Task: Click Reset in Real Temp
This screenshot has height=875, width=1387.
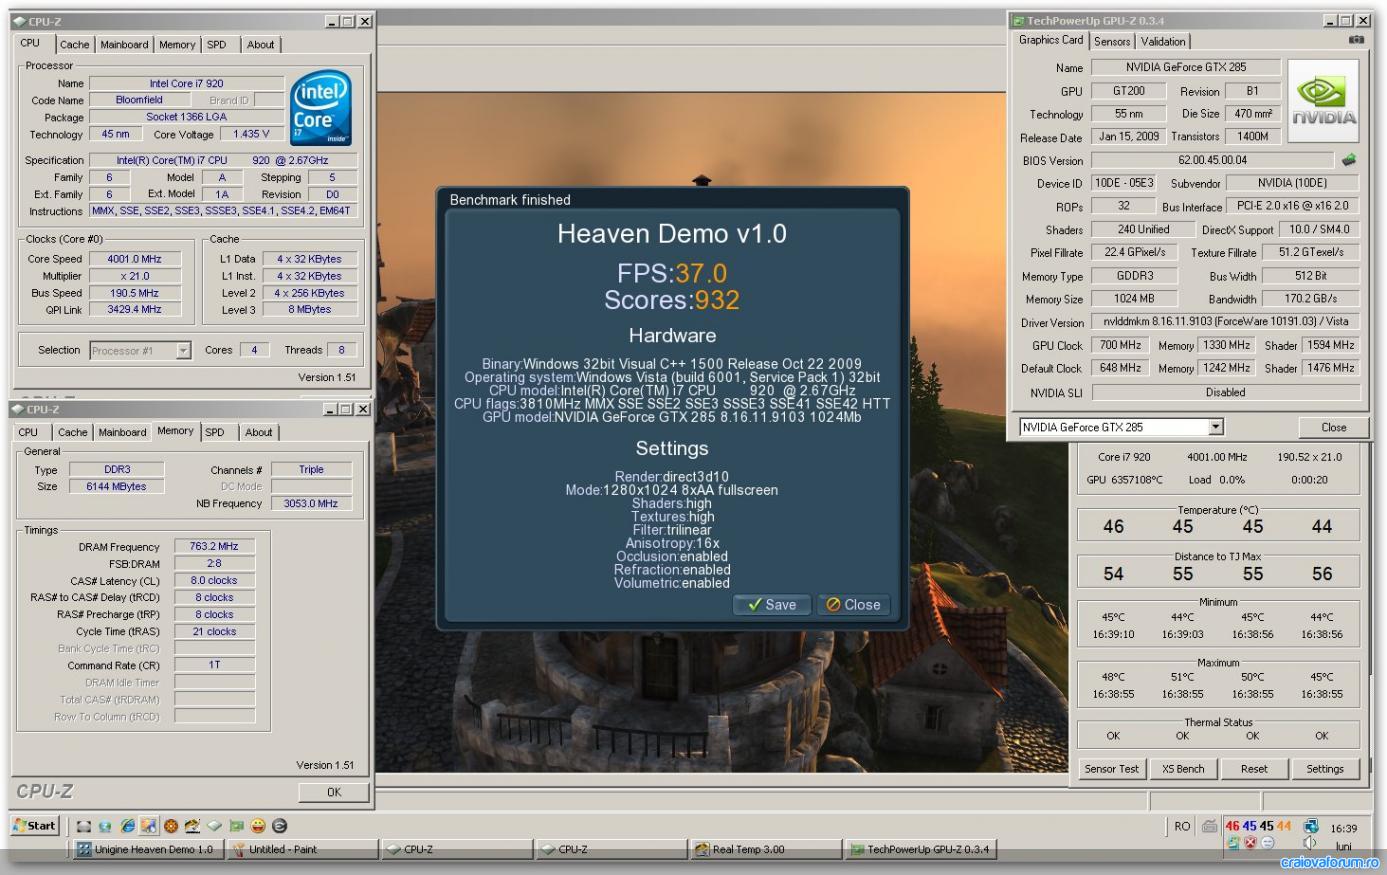Action: [1254, 769]
